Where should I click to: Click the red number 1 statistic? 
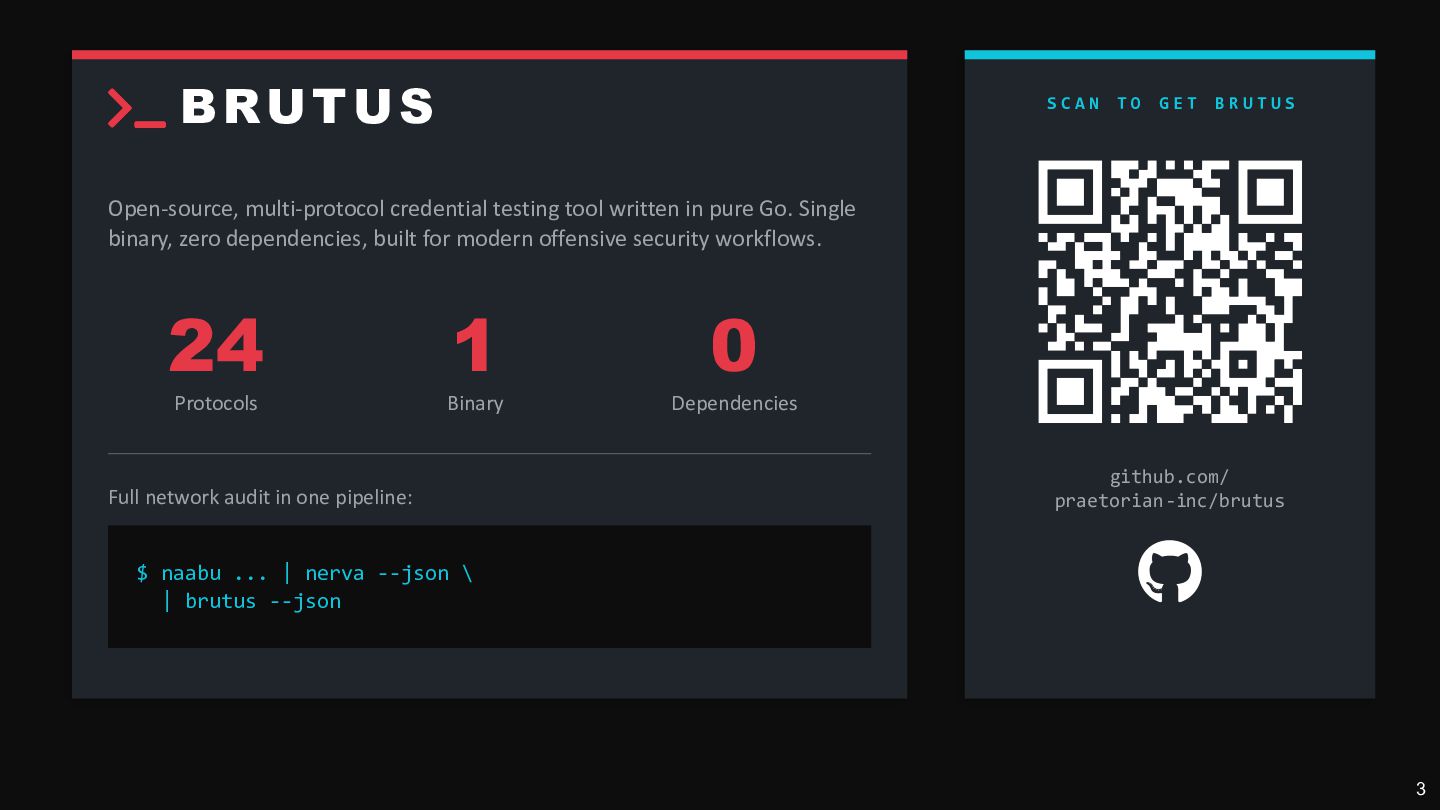coord(474,346)
